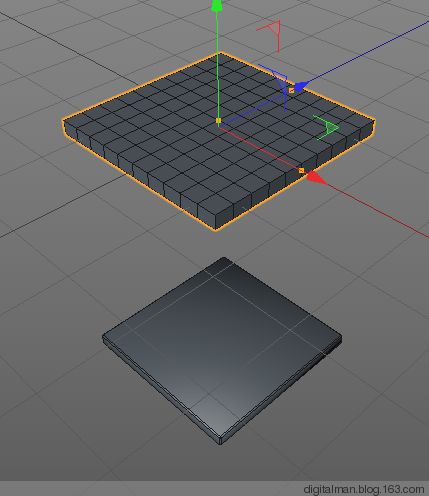
Task: Select the smooth rounded slab below
Action: coord(222,350)
